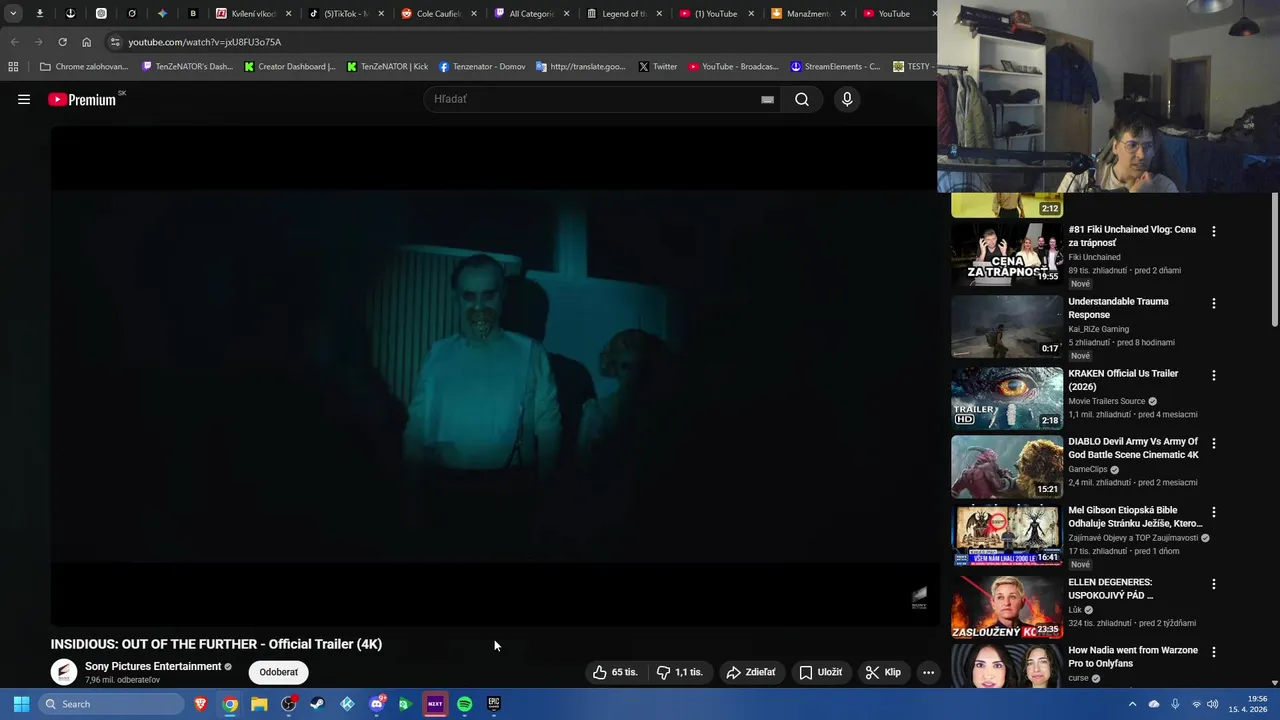
Task: View site information icon in address bar
Action: click(x=115, y=42)
